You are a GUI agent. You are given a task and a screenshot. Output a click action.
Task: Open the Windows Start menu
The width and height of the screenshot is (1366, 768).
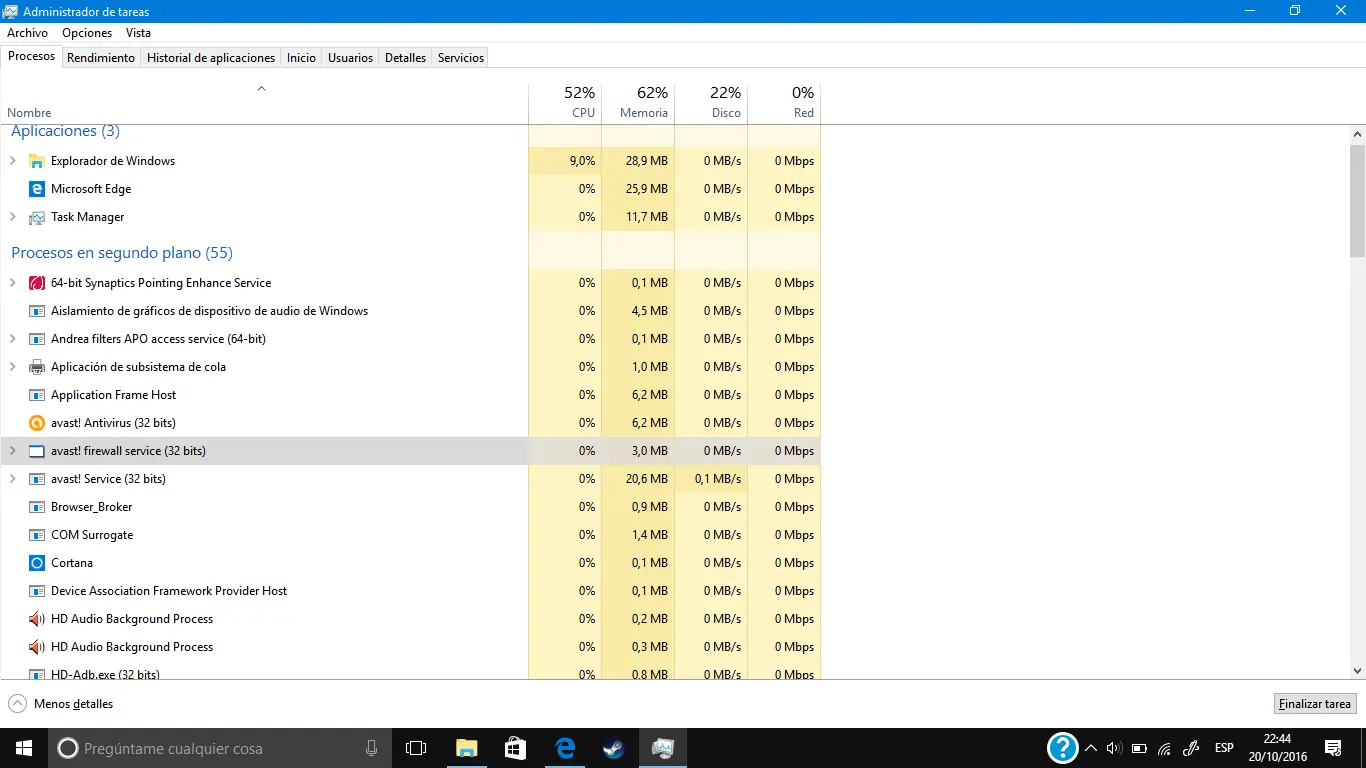[24, 748]
